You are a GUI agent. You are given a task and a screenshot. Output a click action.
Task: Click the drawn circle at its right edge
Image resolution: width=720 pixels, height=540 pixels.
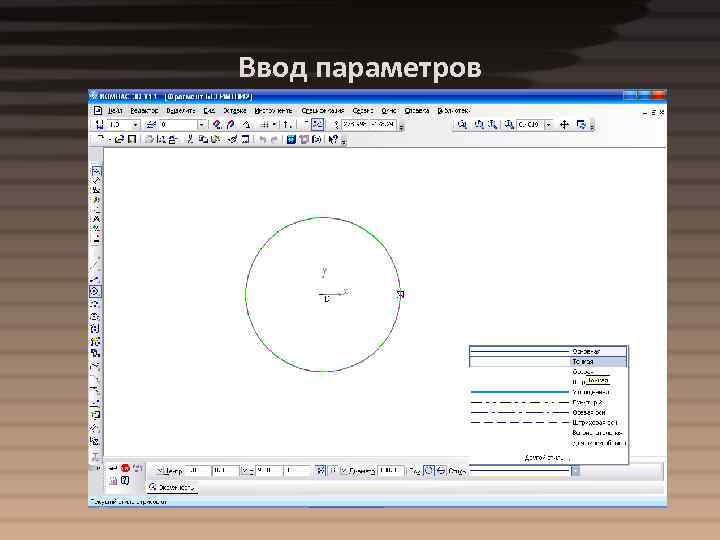(399, 294)
